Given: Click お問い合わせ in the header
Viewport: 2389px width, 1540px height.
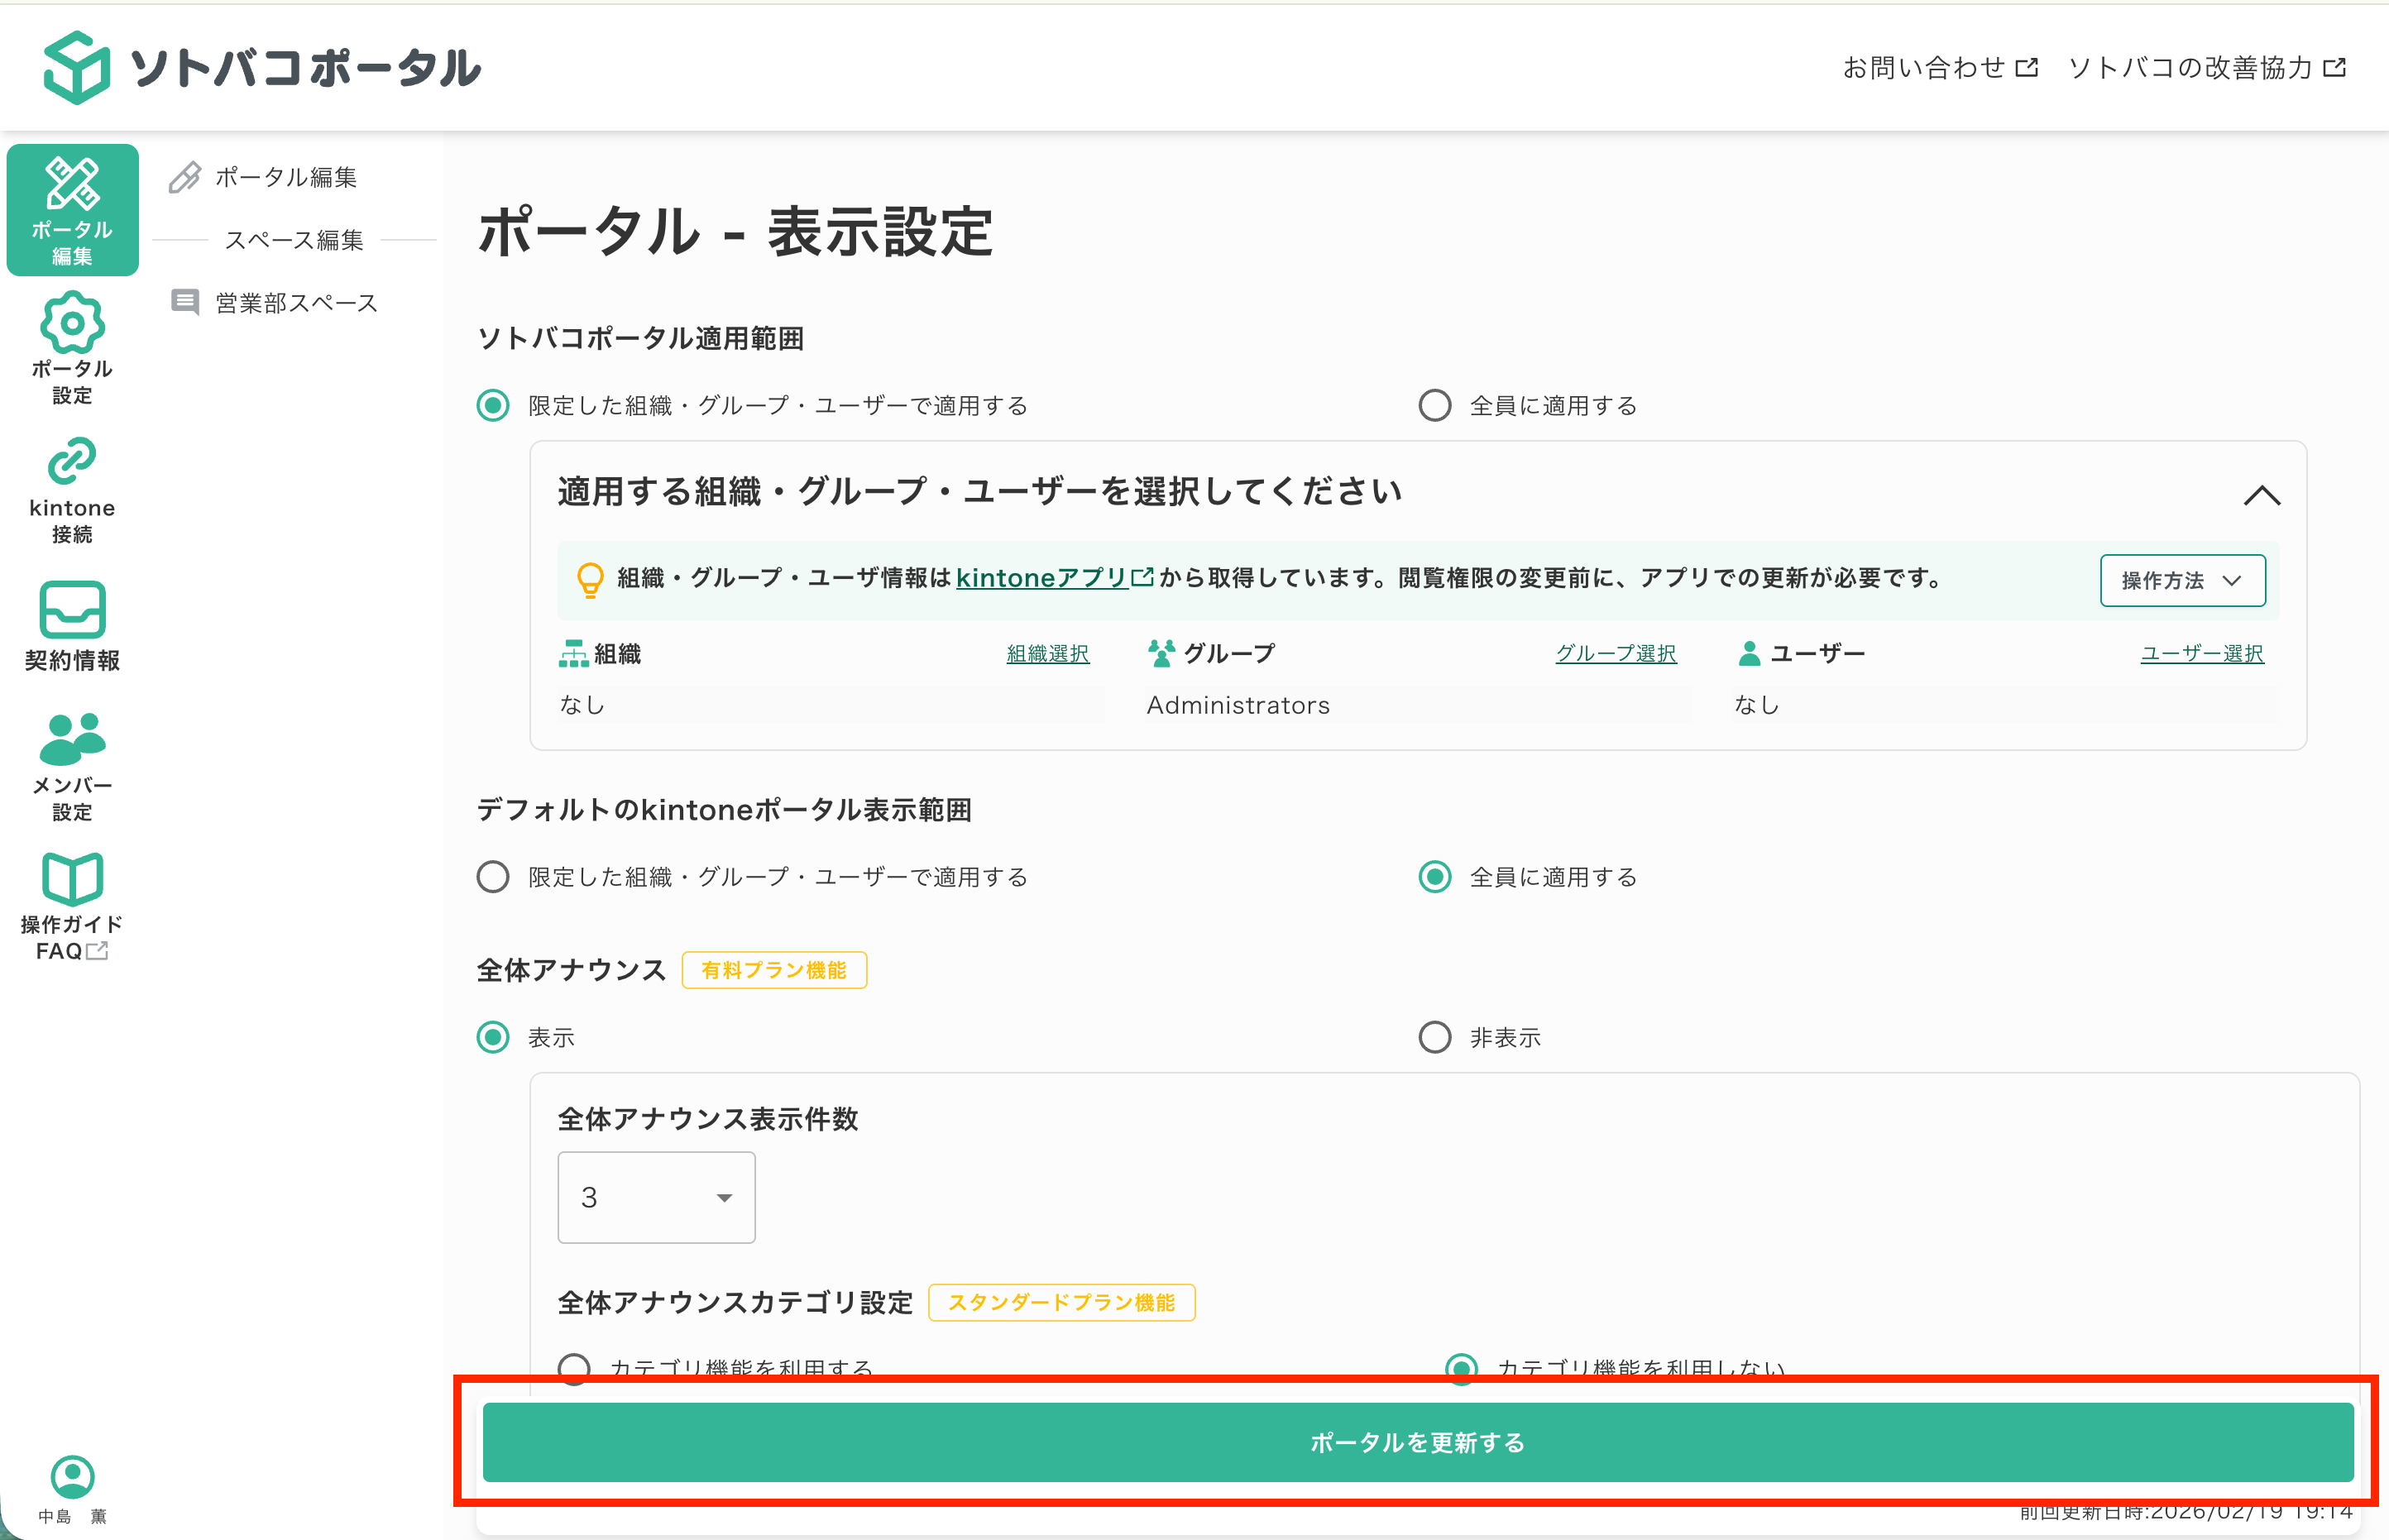Looking at the screenshot, I should [x=1925, y=67].
